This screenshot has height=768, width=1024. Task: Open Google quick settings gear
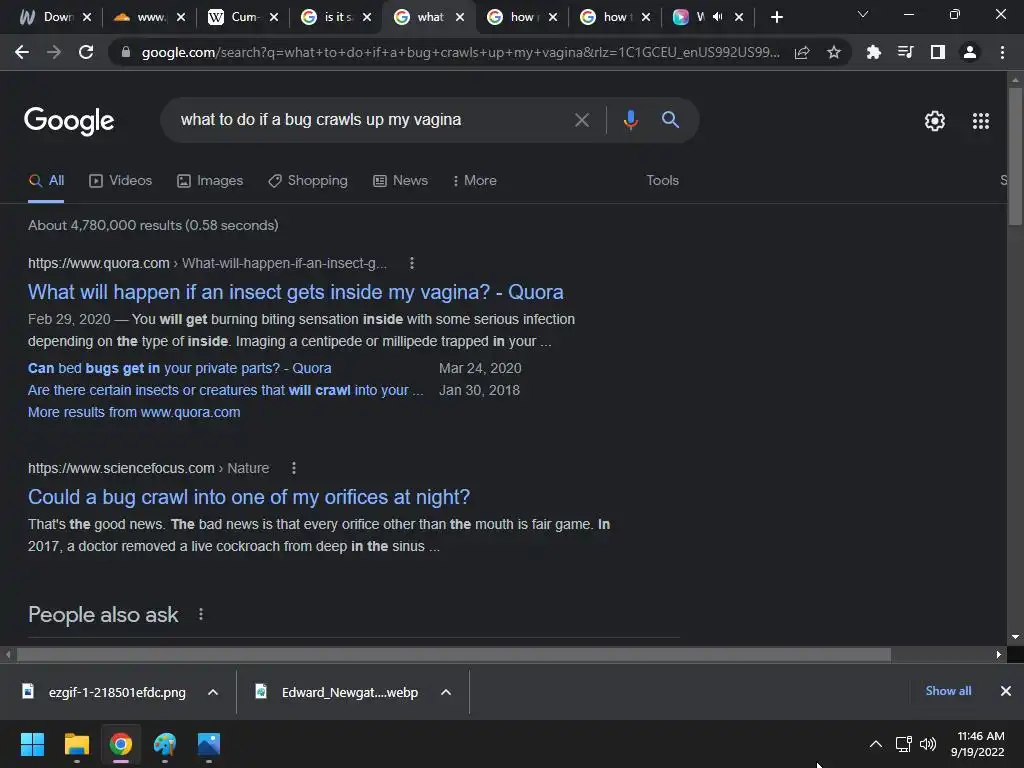point(935,121)
